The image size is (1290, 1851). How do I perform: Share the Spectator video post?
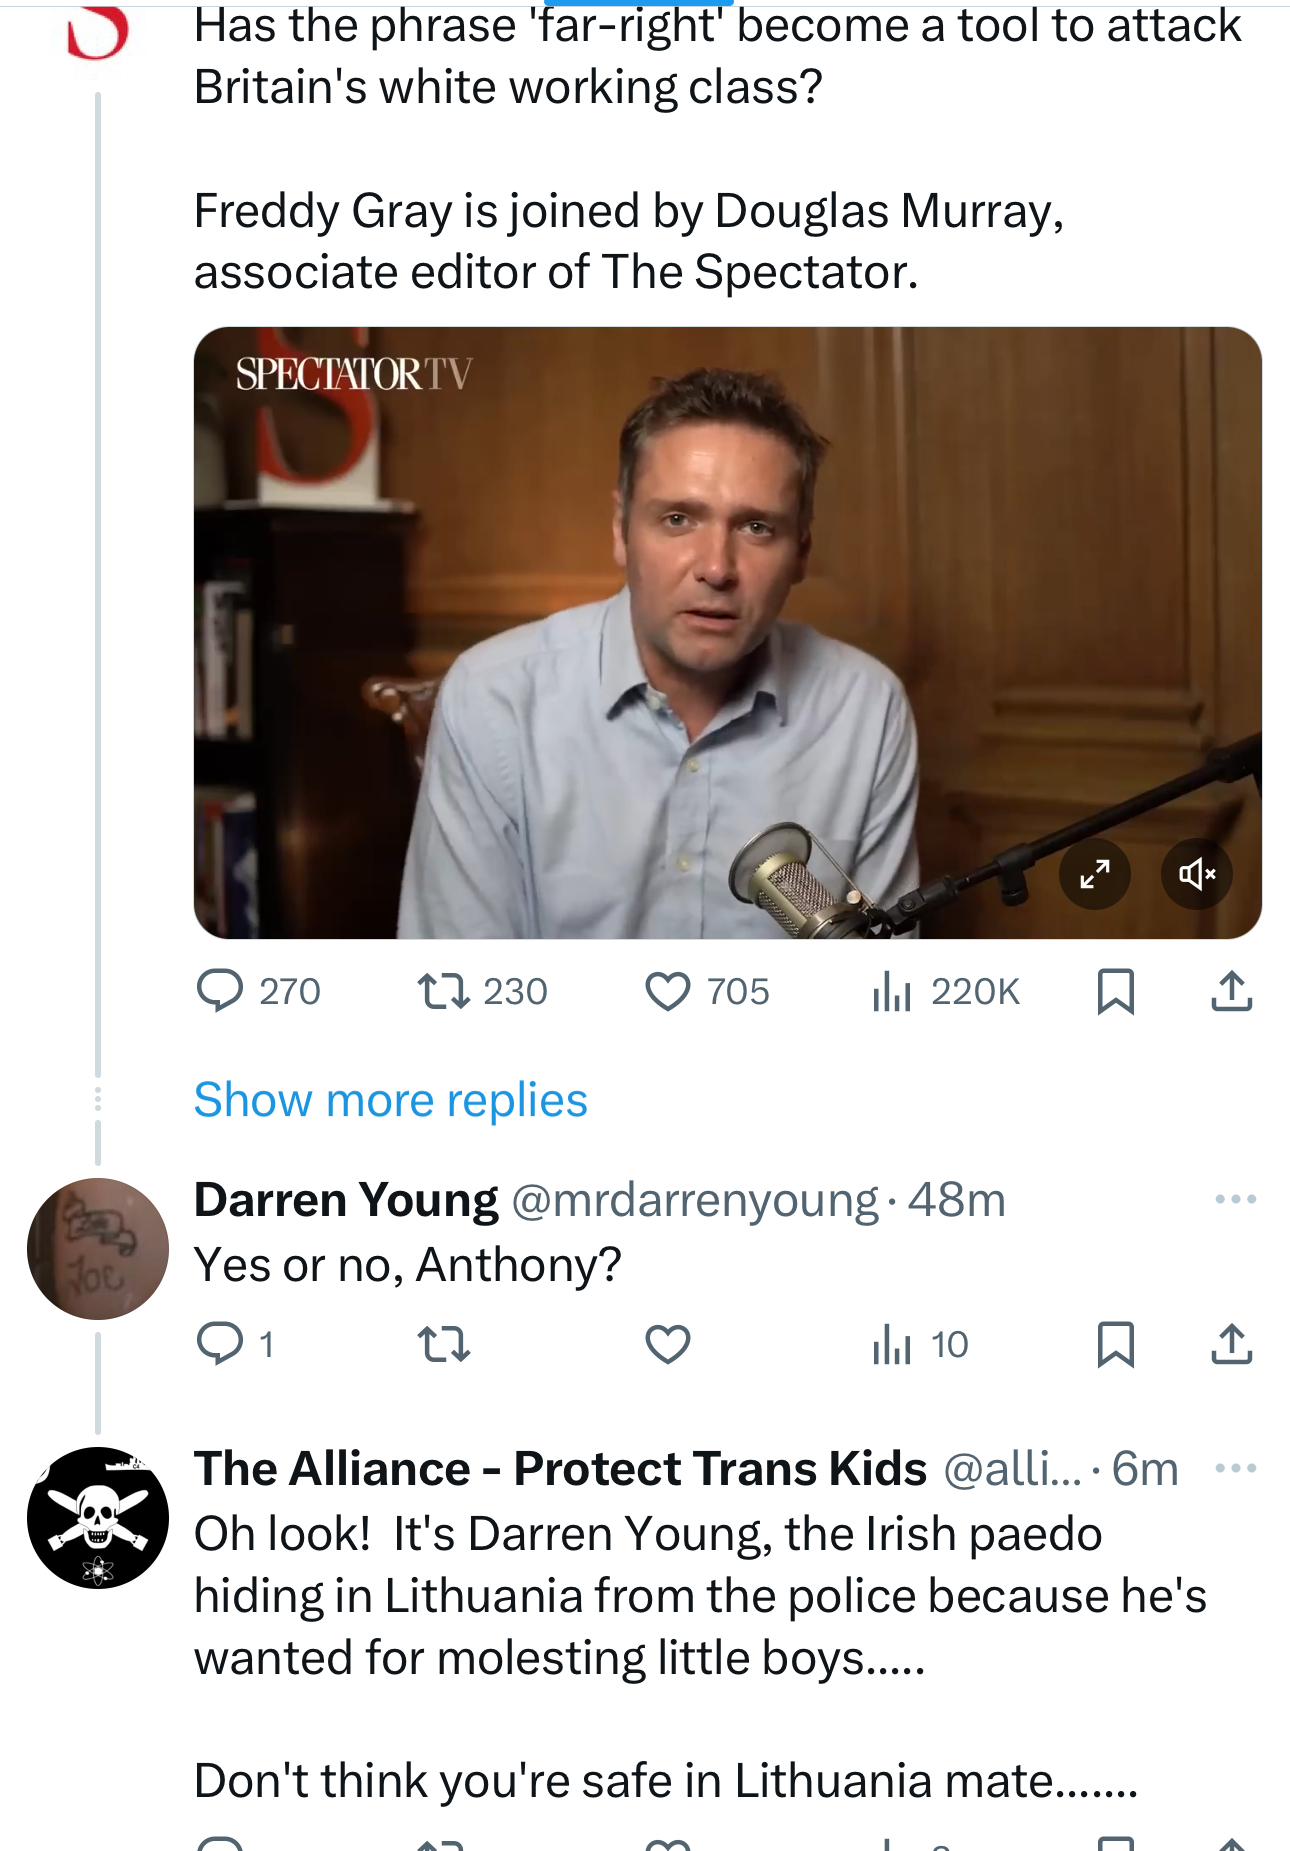(x=1231, y=991)
